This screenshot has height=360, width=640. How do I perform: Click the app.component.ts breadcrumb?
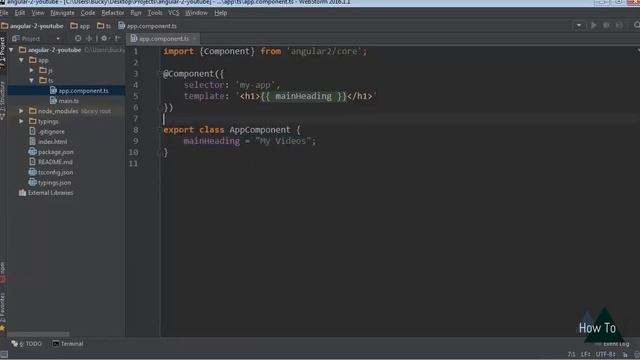coord(147,26)
